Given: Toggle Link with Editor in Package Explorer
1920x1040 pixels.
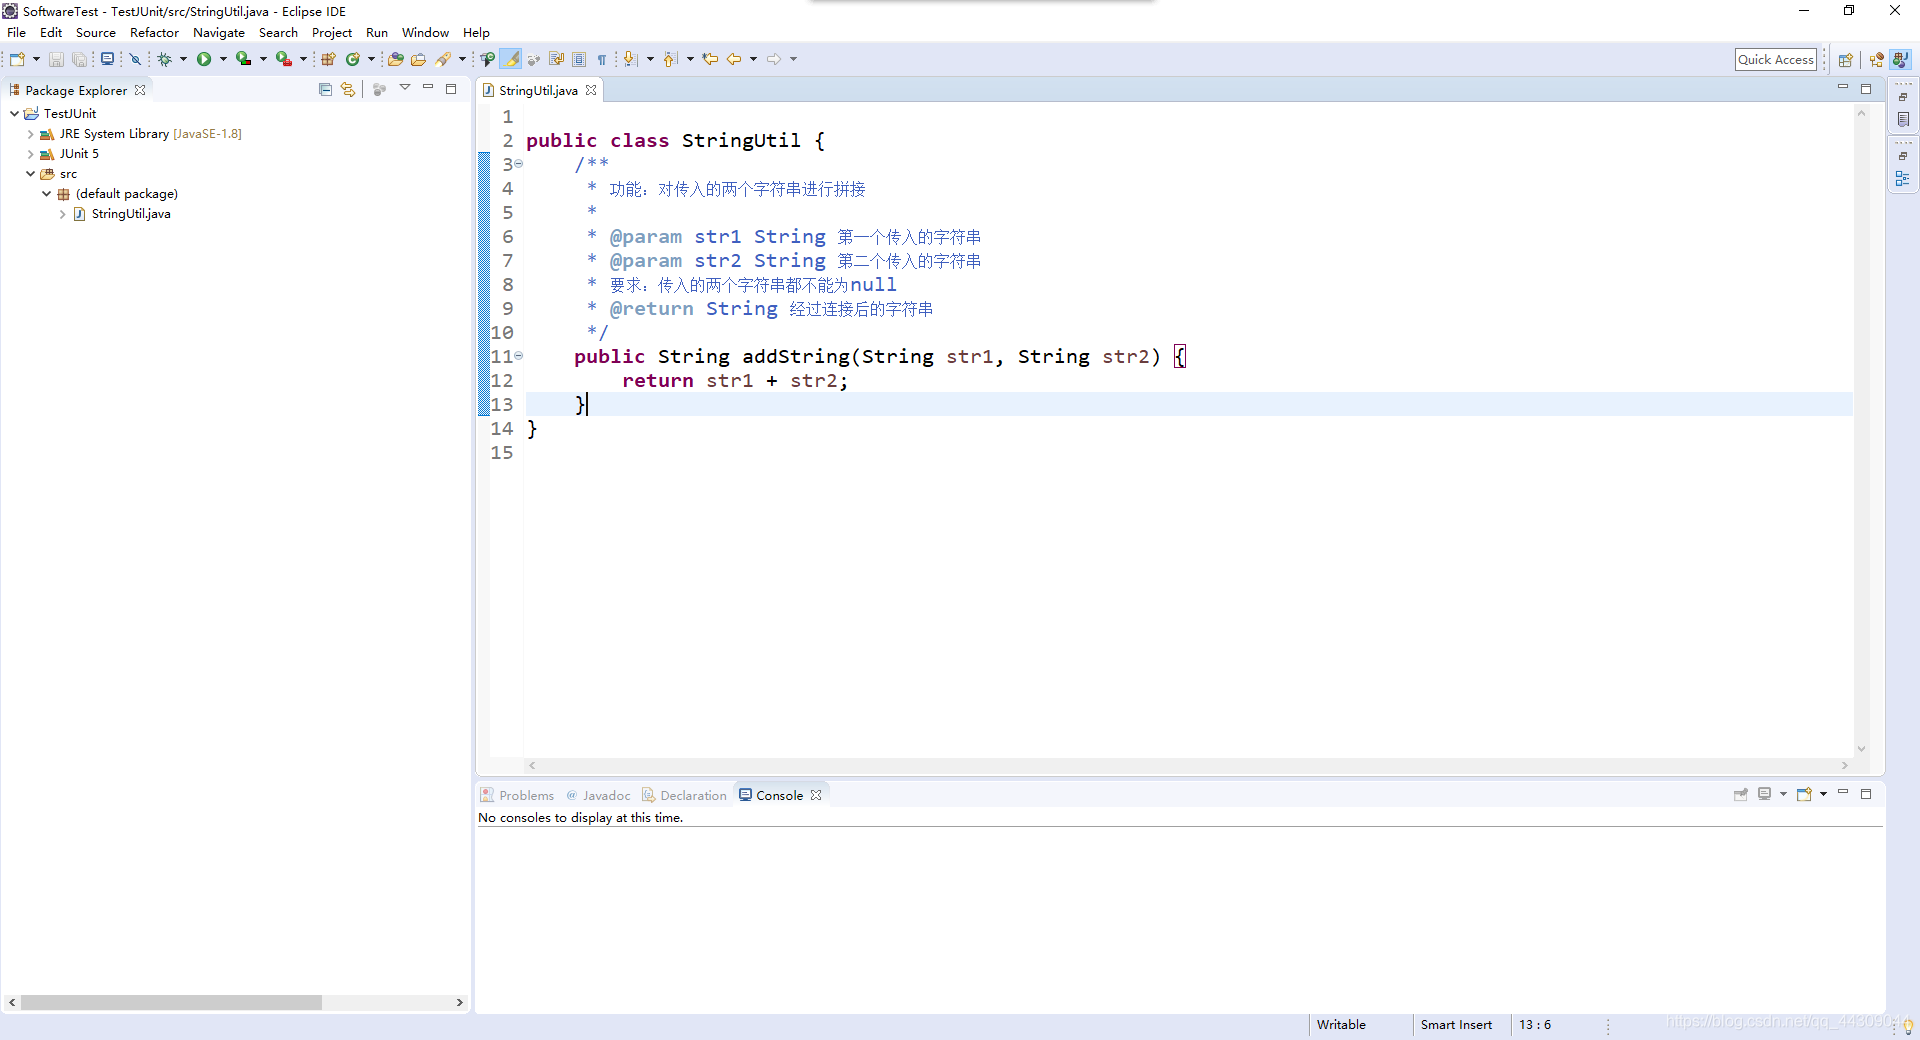Looking at the screenshot, I should pyautogui.click(x=347, y=89).
